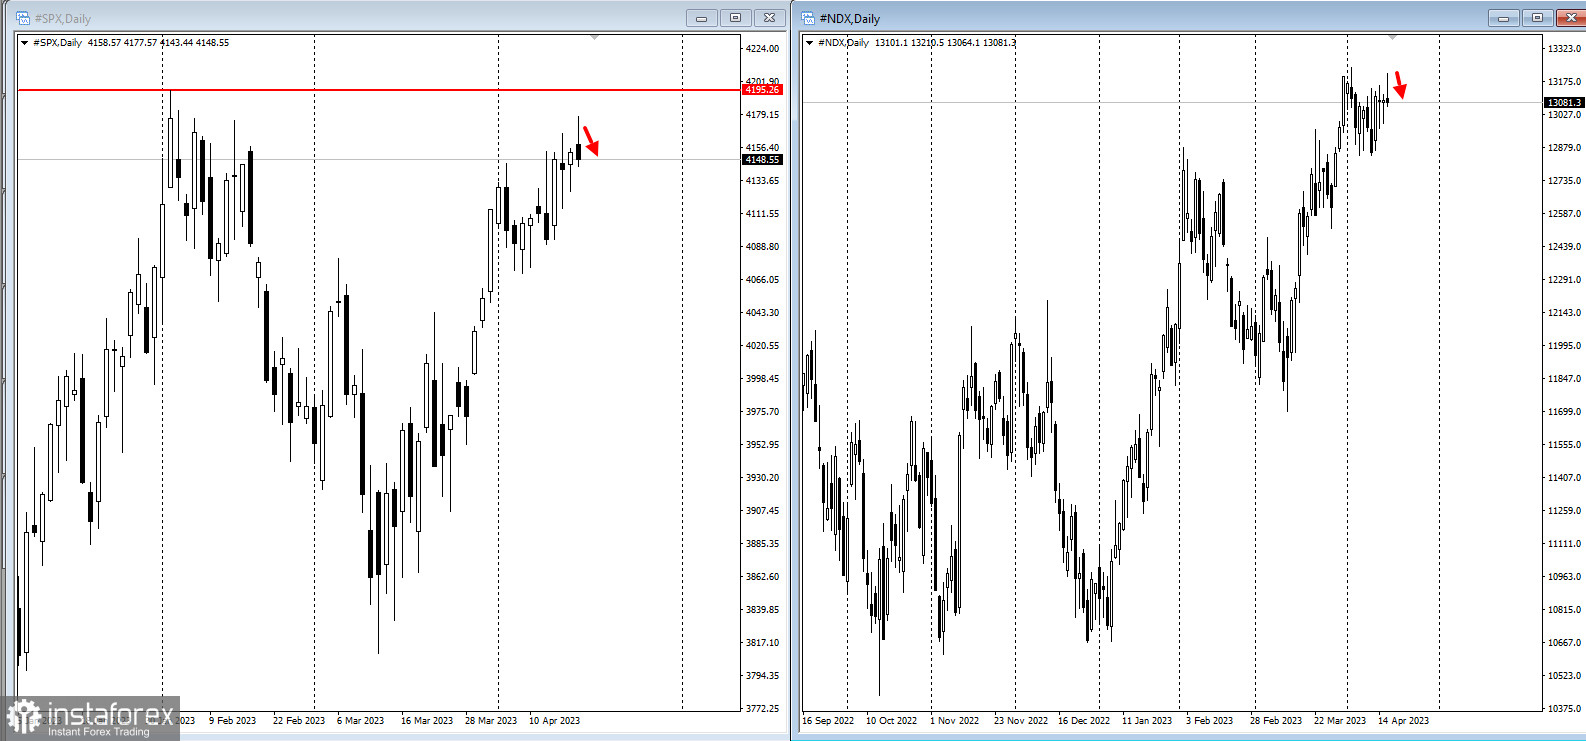The width and height of the screenshot is (1586, 741).
Task: Click the 9 Feb 2023 date label
Action: (232, 721)
